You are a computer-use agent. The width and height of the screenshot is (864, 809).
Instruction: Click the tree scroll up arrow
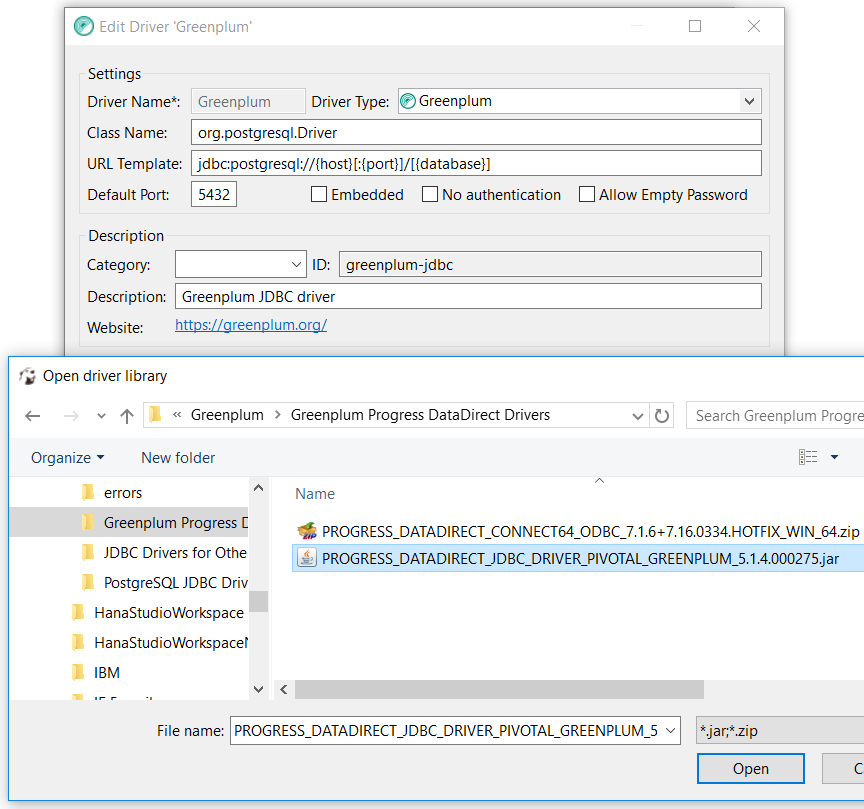tap(258, 488)
